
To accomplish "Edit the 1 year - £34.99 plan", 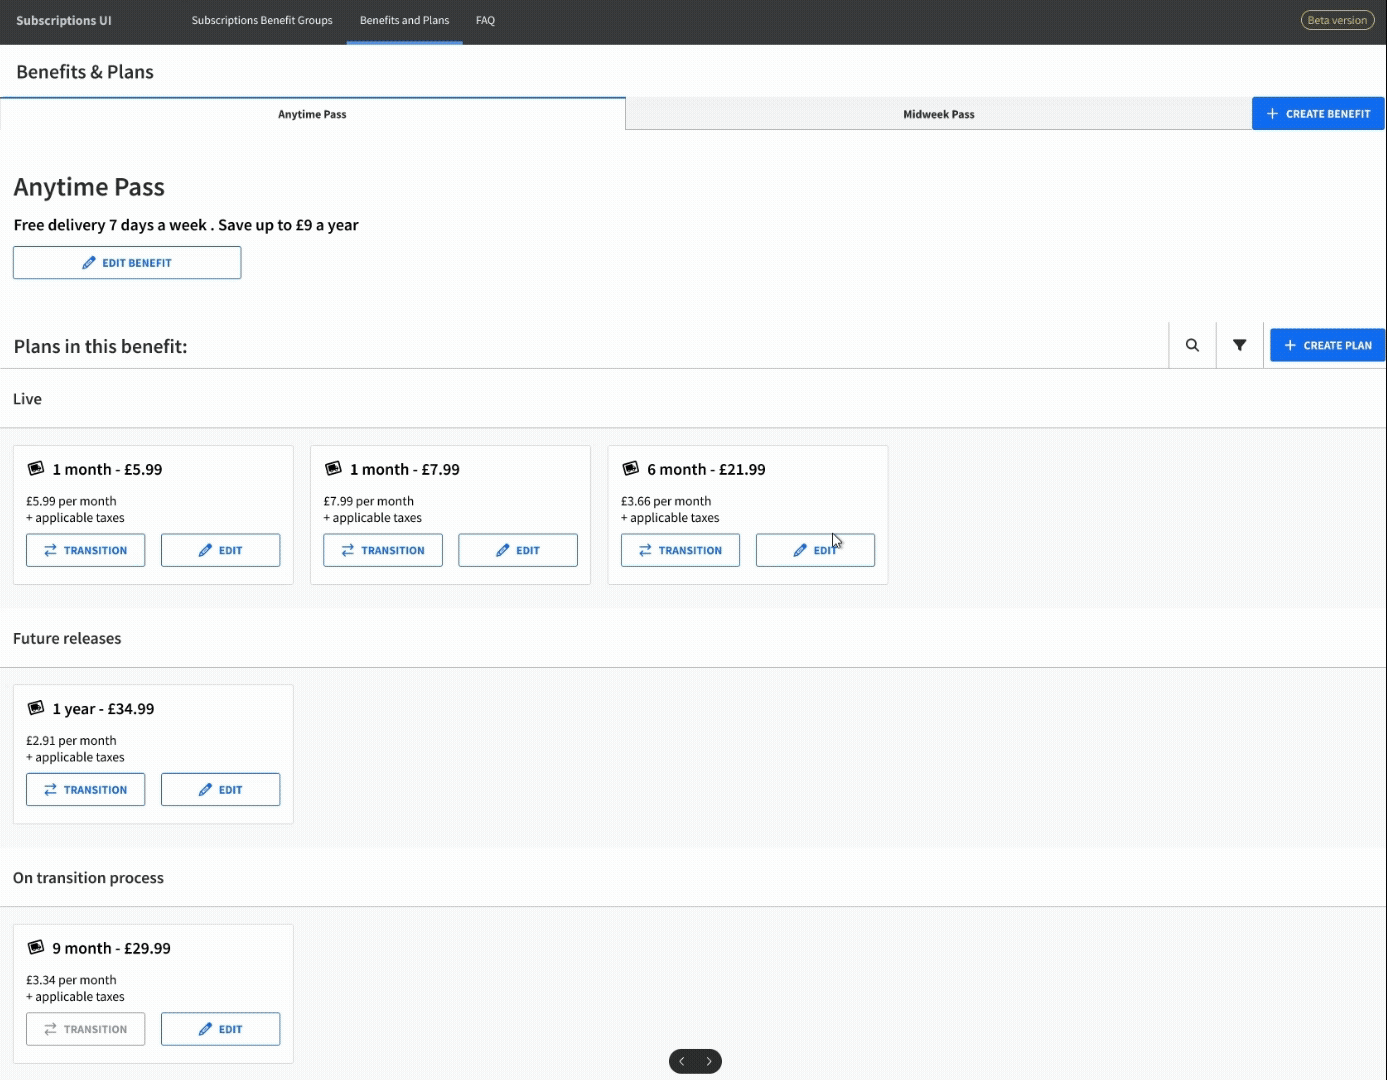I will pyautogui.click(x=220, y=789).
